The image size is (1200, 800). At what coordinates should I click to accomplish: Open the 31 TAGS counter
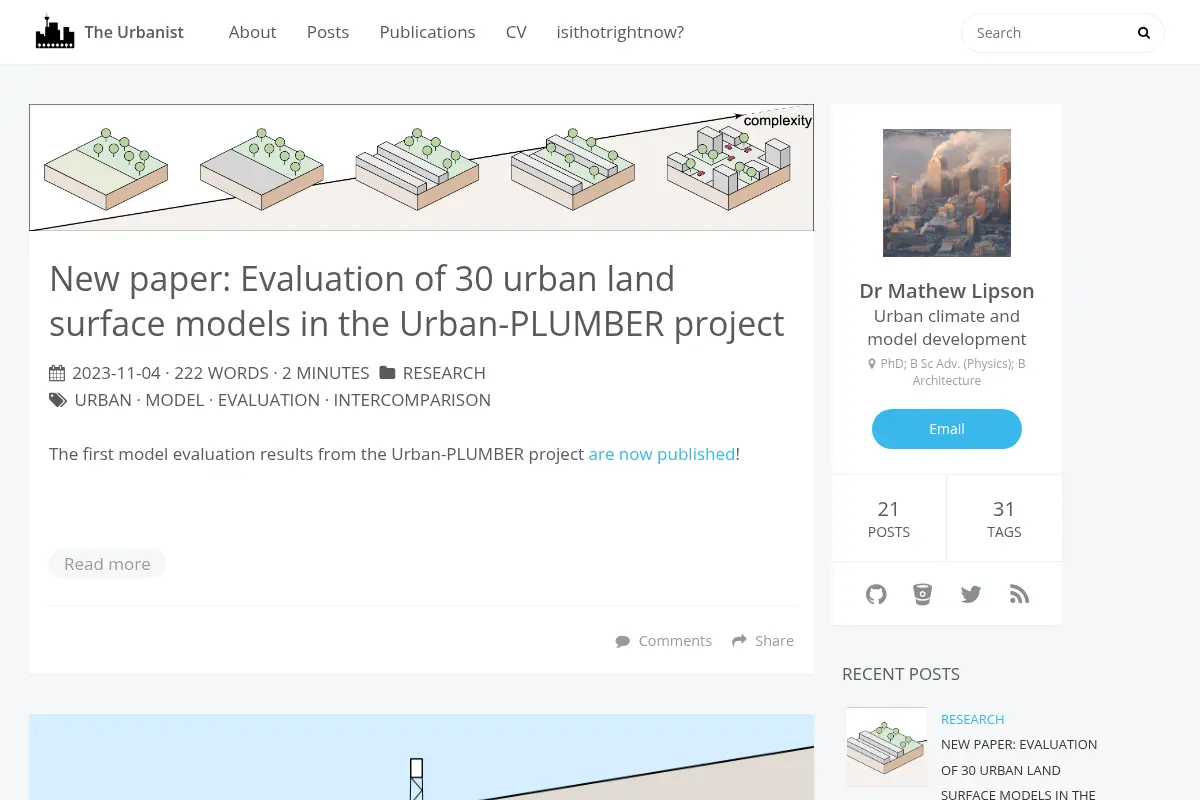(1004, 519)
